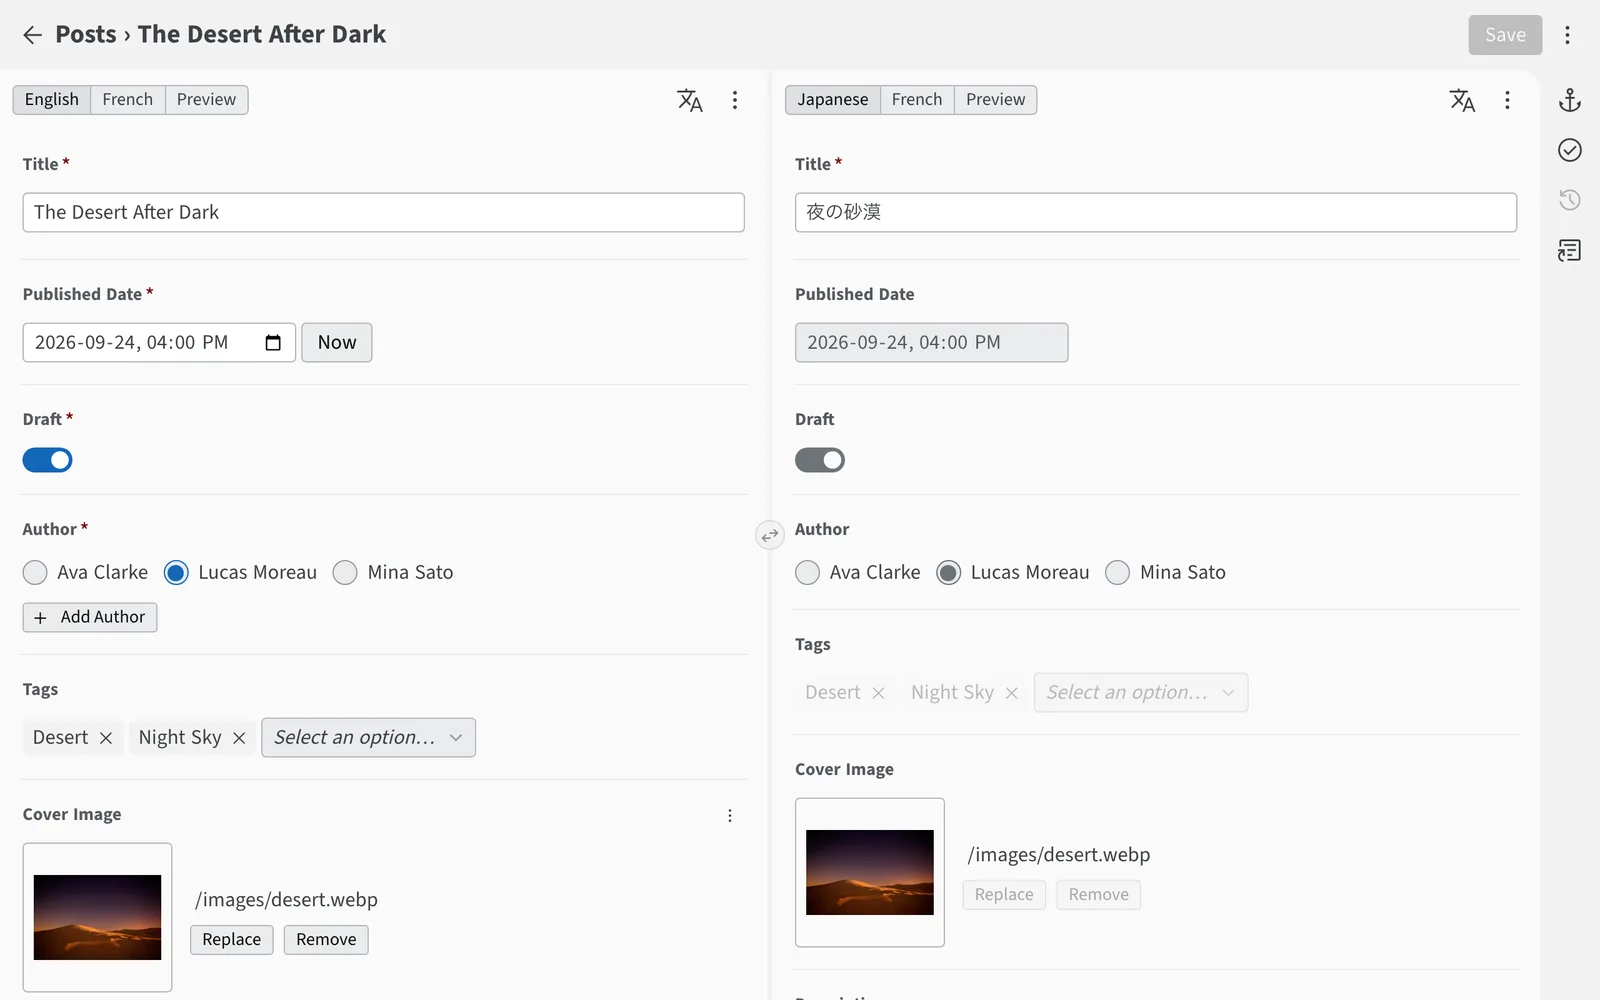This screenshot has height=1000, width=1600.
Task: Open the Tags dropdown in the Japanese pane
Action: coord(1140,693)
